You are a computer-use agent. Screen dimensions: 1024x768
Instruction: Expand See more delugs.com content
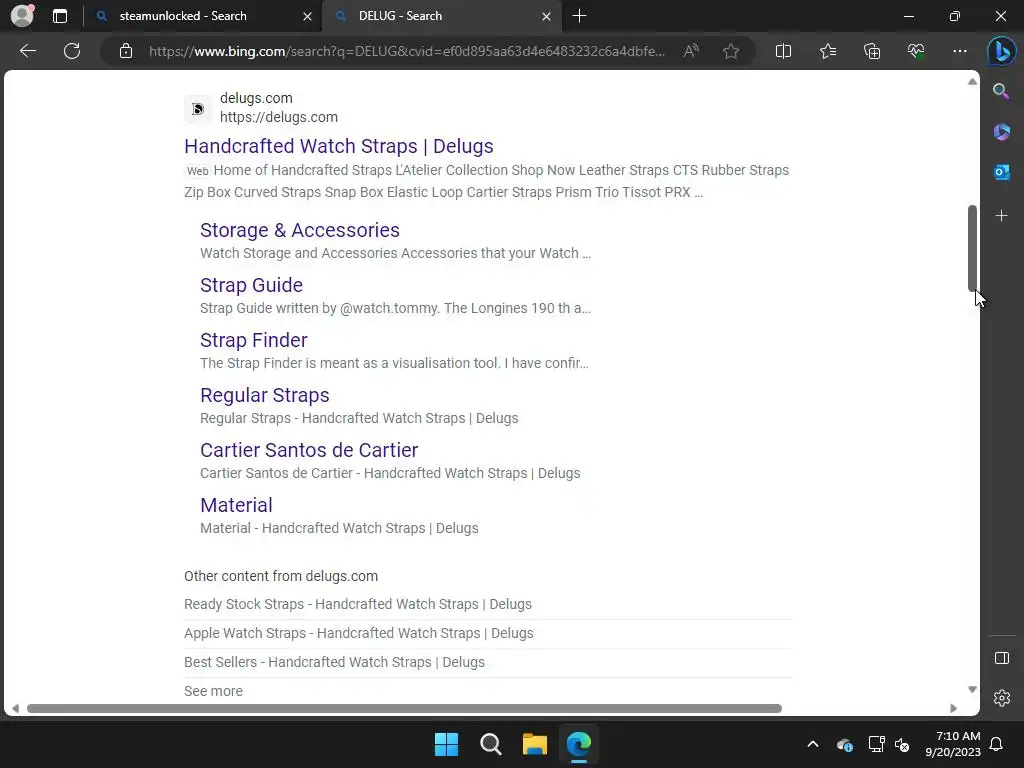click(x=213, y=691)
